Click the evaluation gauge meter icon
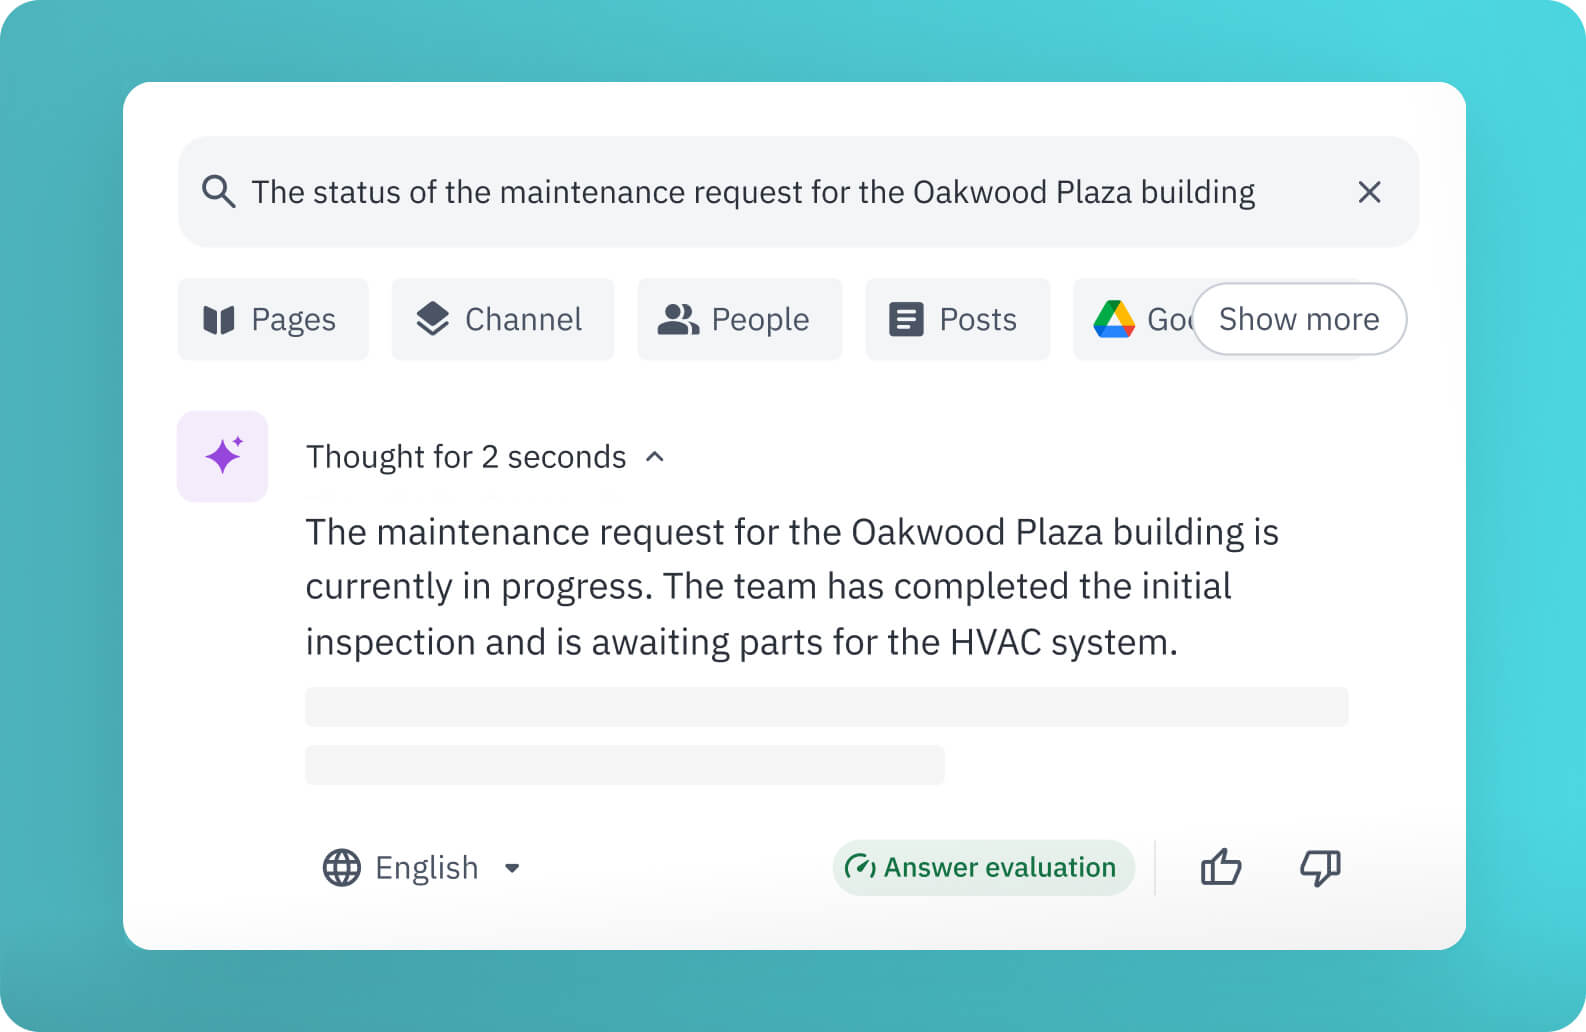Image resolution: width=1586 pixels, height=1032 pixels. coord(862,868)
